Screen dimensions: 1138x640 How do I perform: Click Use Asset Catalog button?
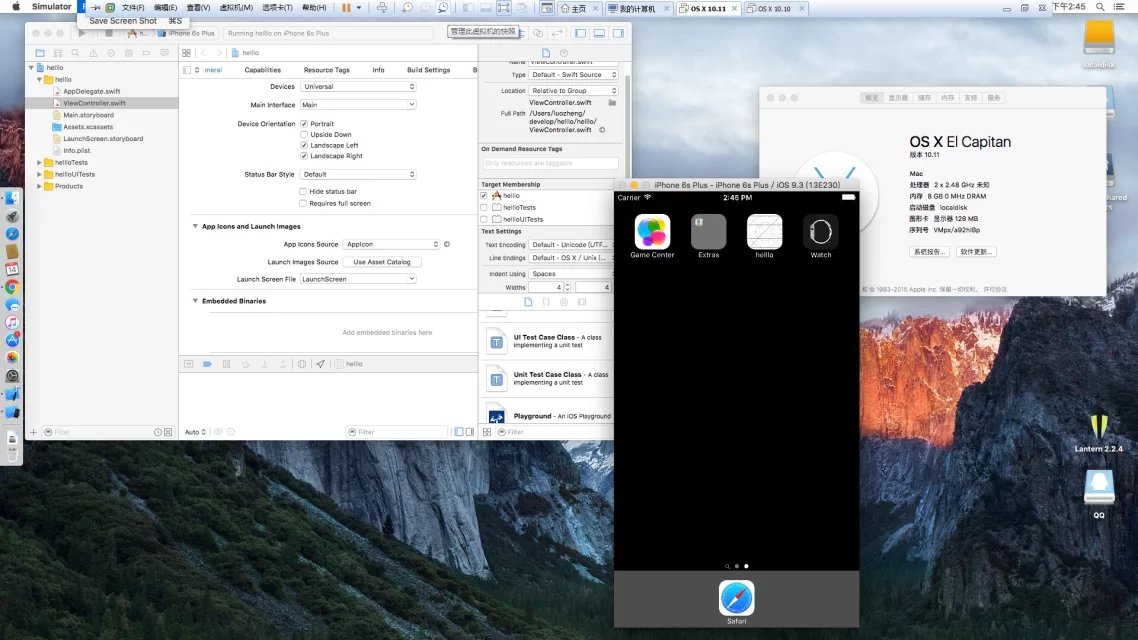pos(382,262)
